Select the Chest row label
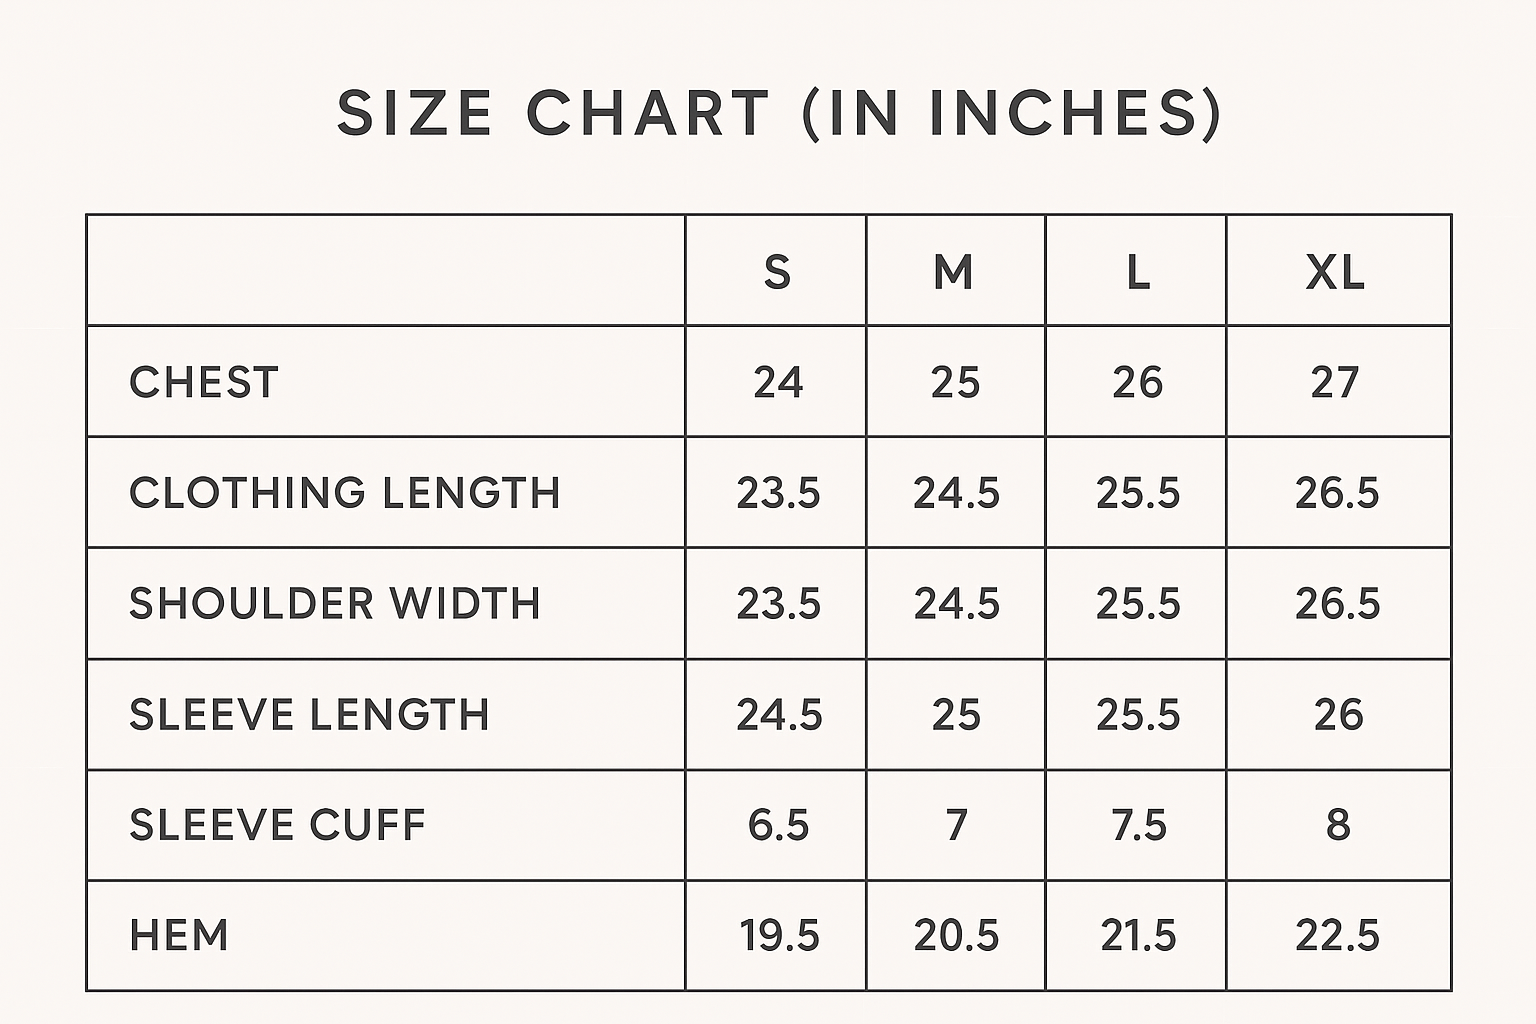The image size is (1536, 1024). 204,383
